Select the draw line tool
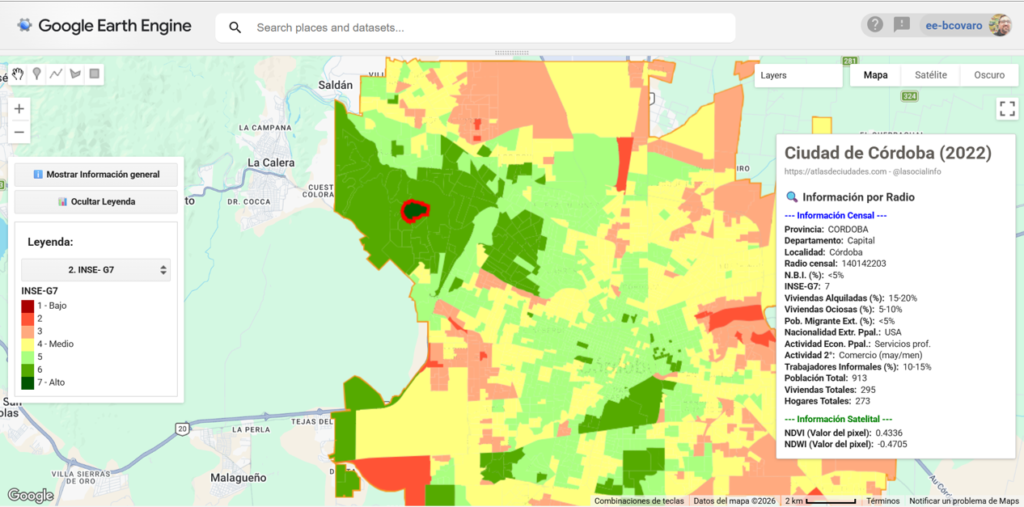The image size is (1024, 507). click(56, 74)
